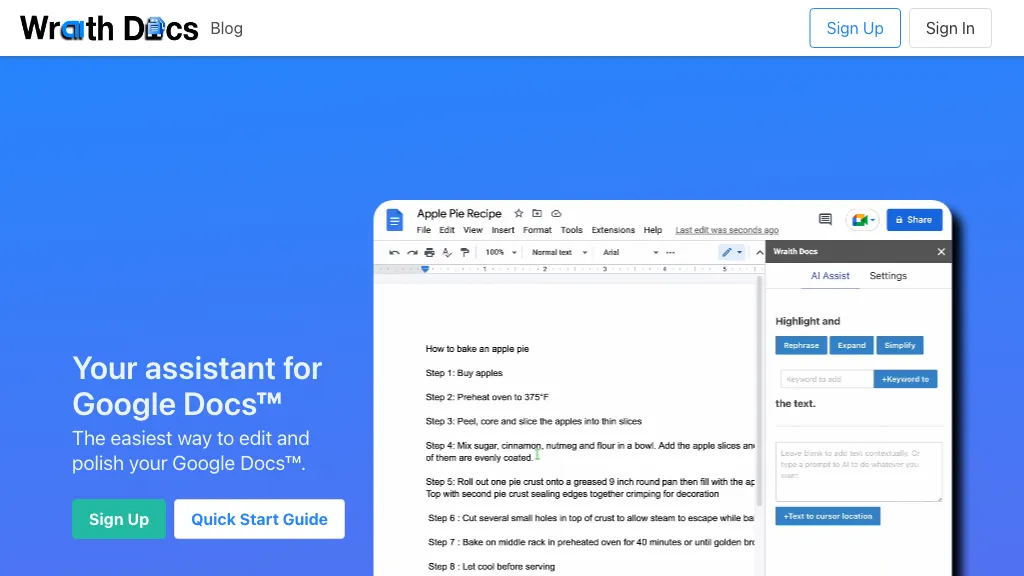
Task: Open the pencil editing mode dropdown
Action: coord(732,253)
